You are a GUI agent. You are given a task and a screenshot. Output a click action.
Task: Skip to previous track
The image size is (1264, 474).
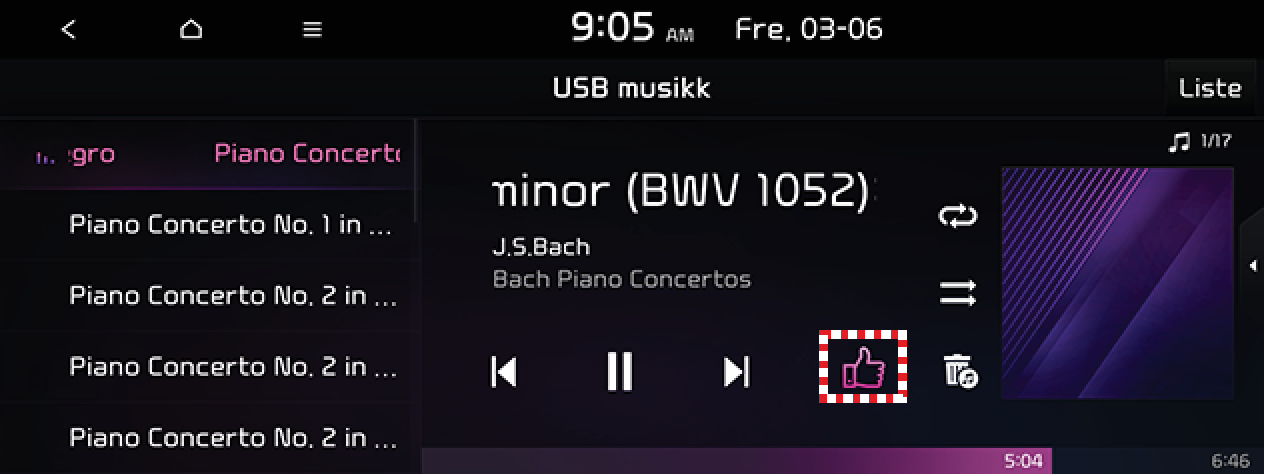[x=504, y=372]
